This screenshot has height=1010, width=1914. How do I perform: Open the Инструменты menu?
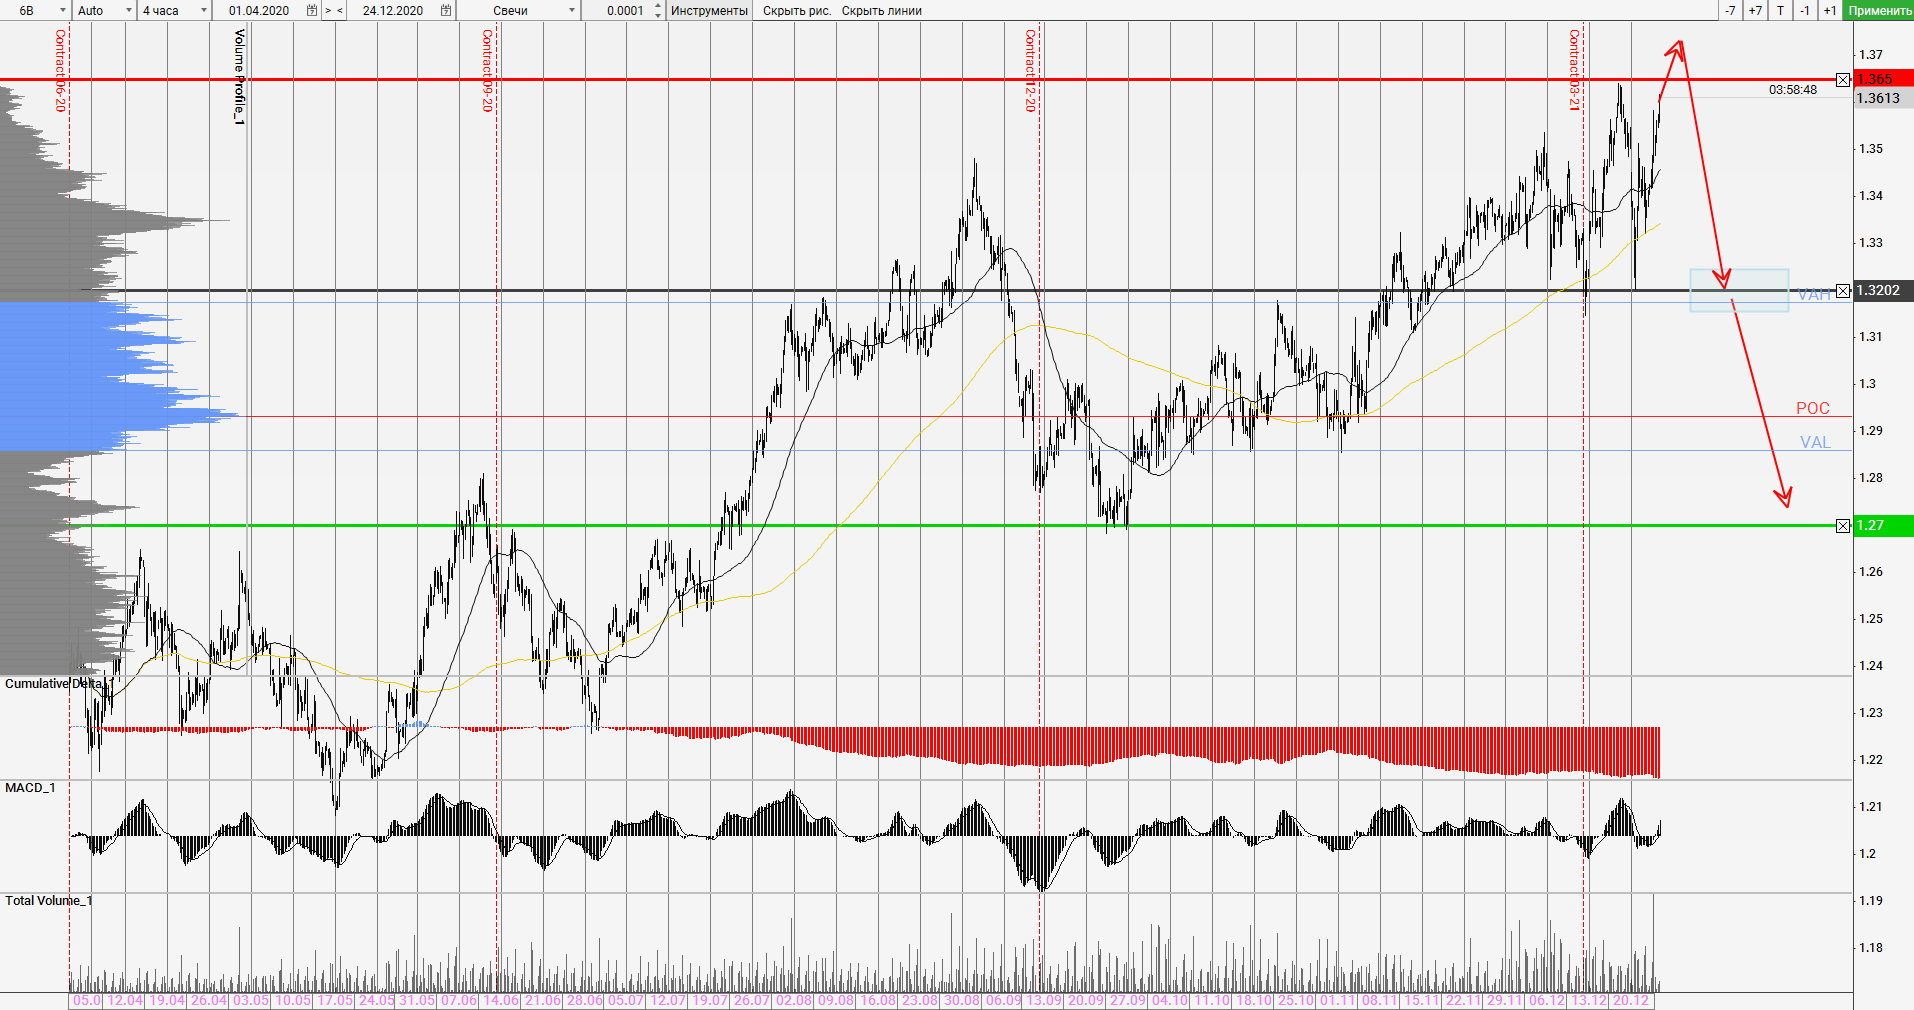click(709, 10)
